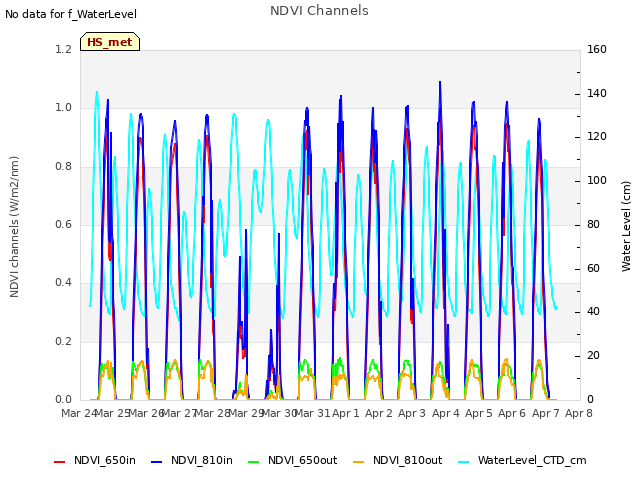Click the 160 right axis tick label

597,49
